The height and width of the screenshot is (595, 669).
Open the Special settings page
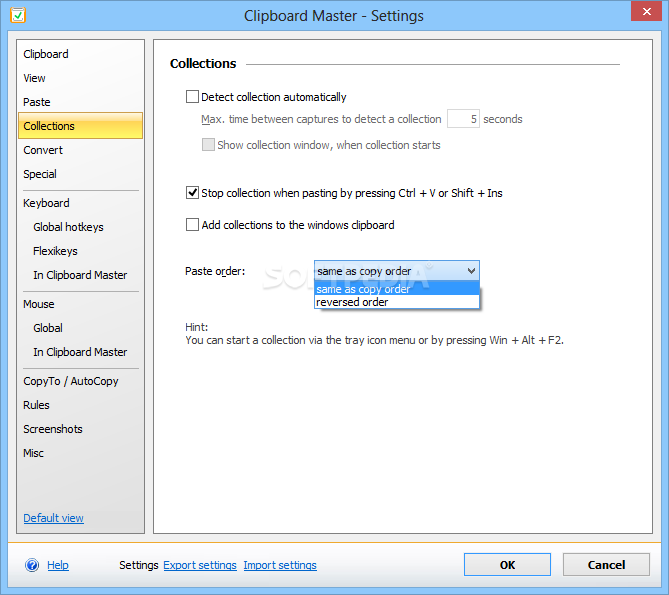pyautogui.click(x=40, y=174)
